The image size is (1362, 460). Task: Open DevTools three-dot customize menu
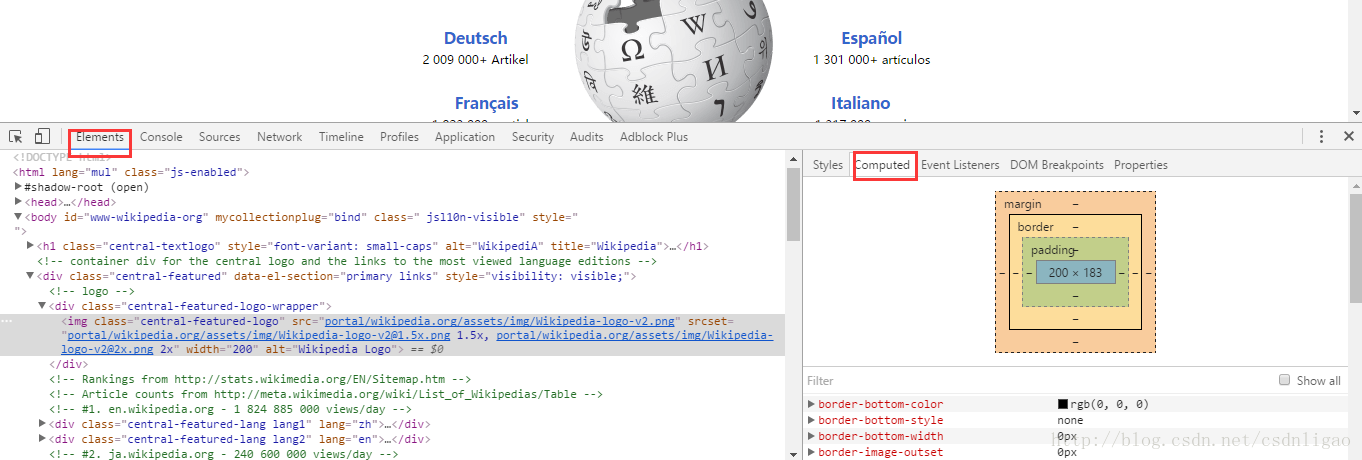1321,137
